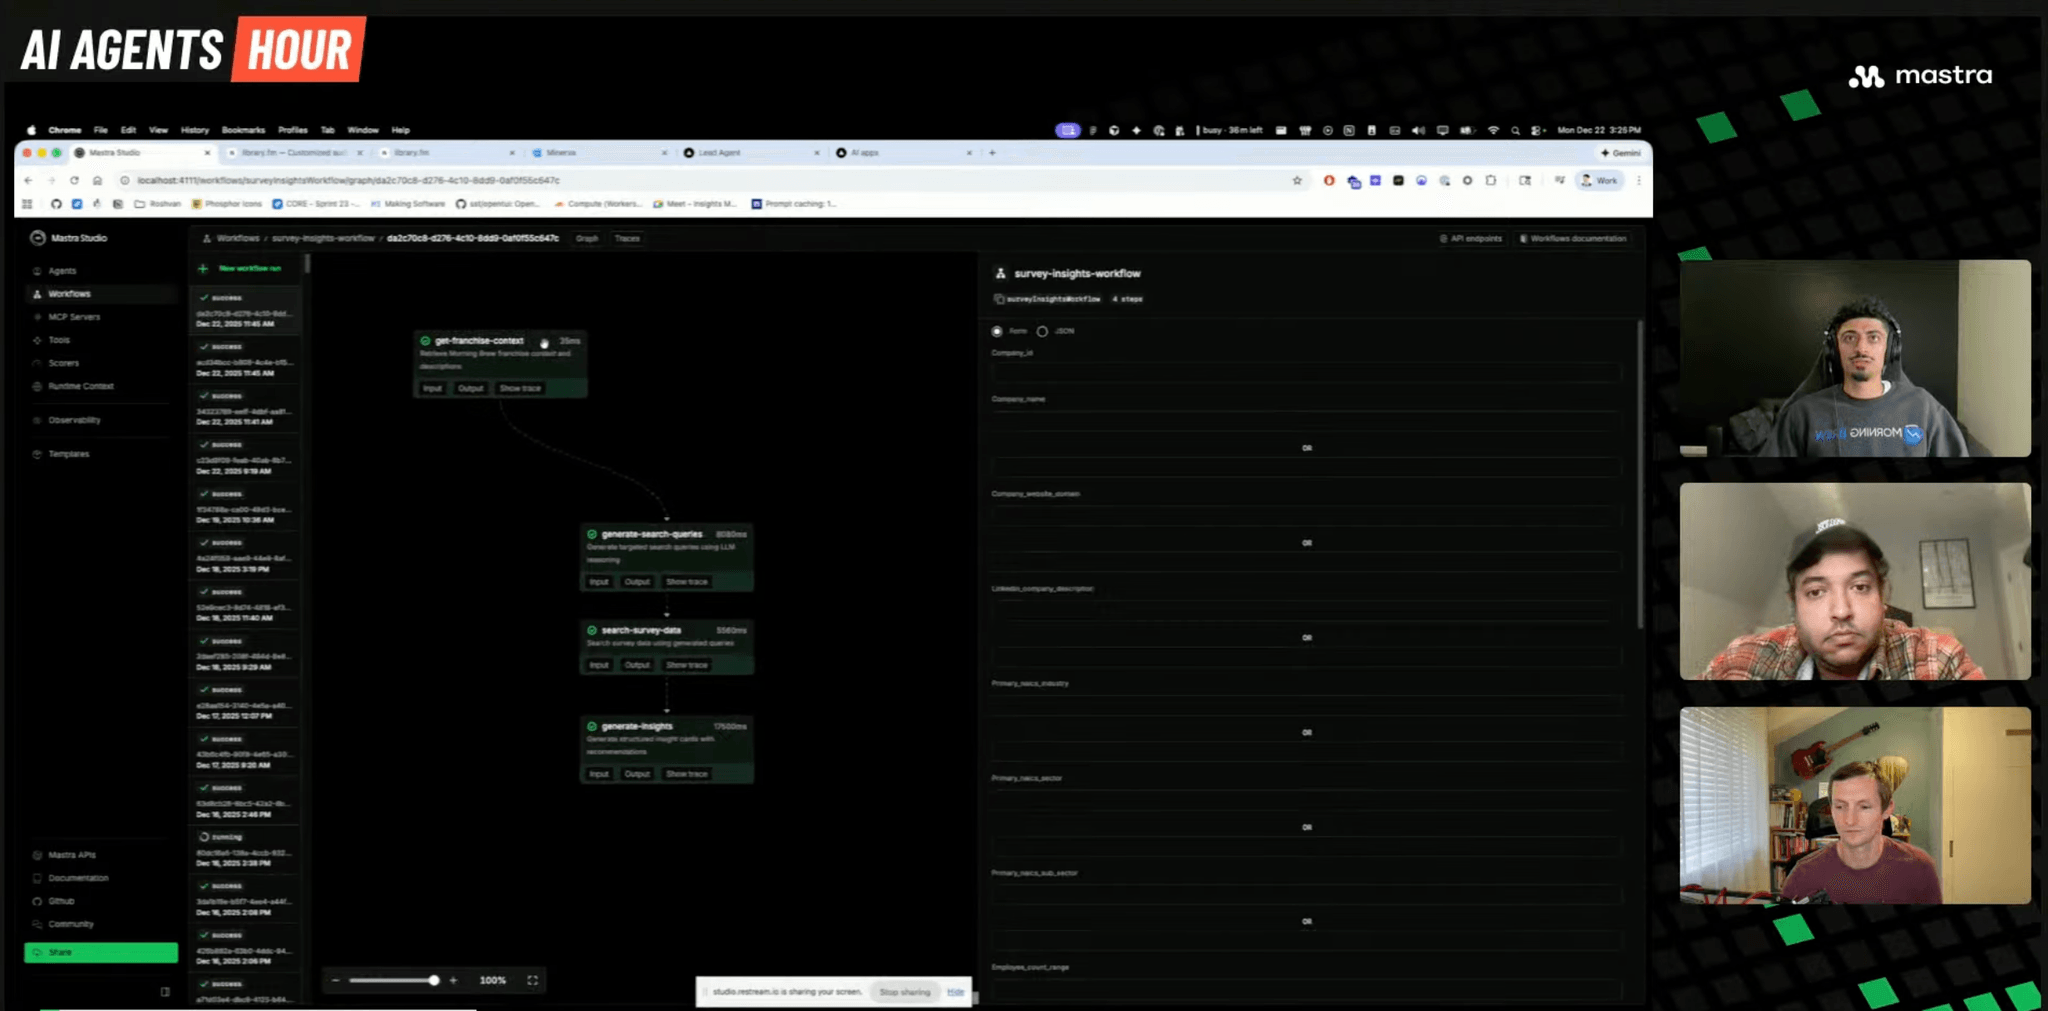Open the History menu in menu bar
The width and height of the screenshot is (2048, 1011).
point(195,130)
